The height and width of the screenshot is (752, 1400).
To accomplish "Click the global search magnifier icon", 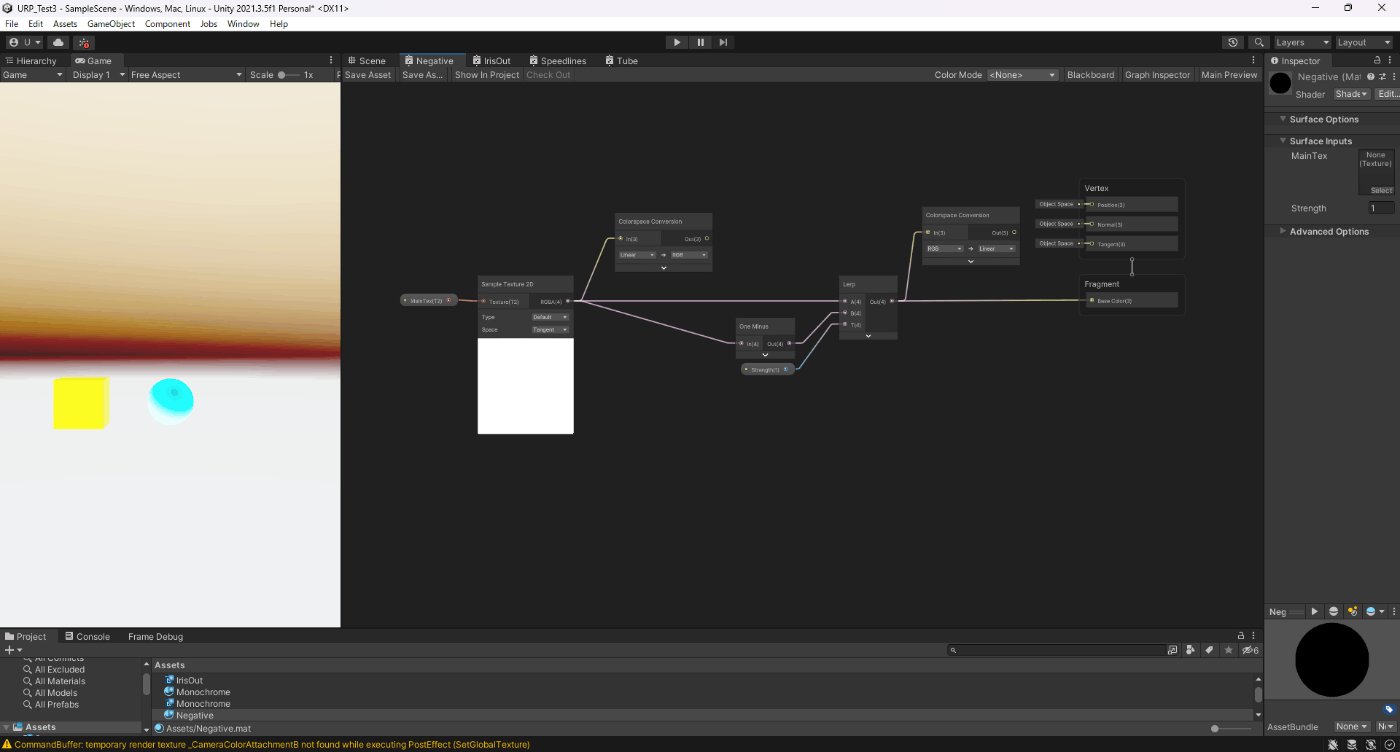I will point(1259,43).
